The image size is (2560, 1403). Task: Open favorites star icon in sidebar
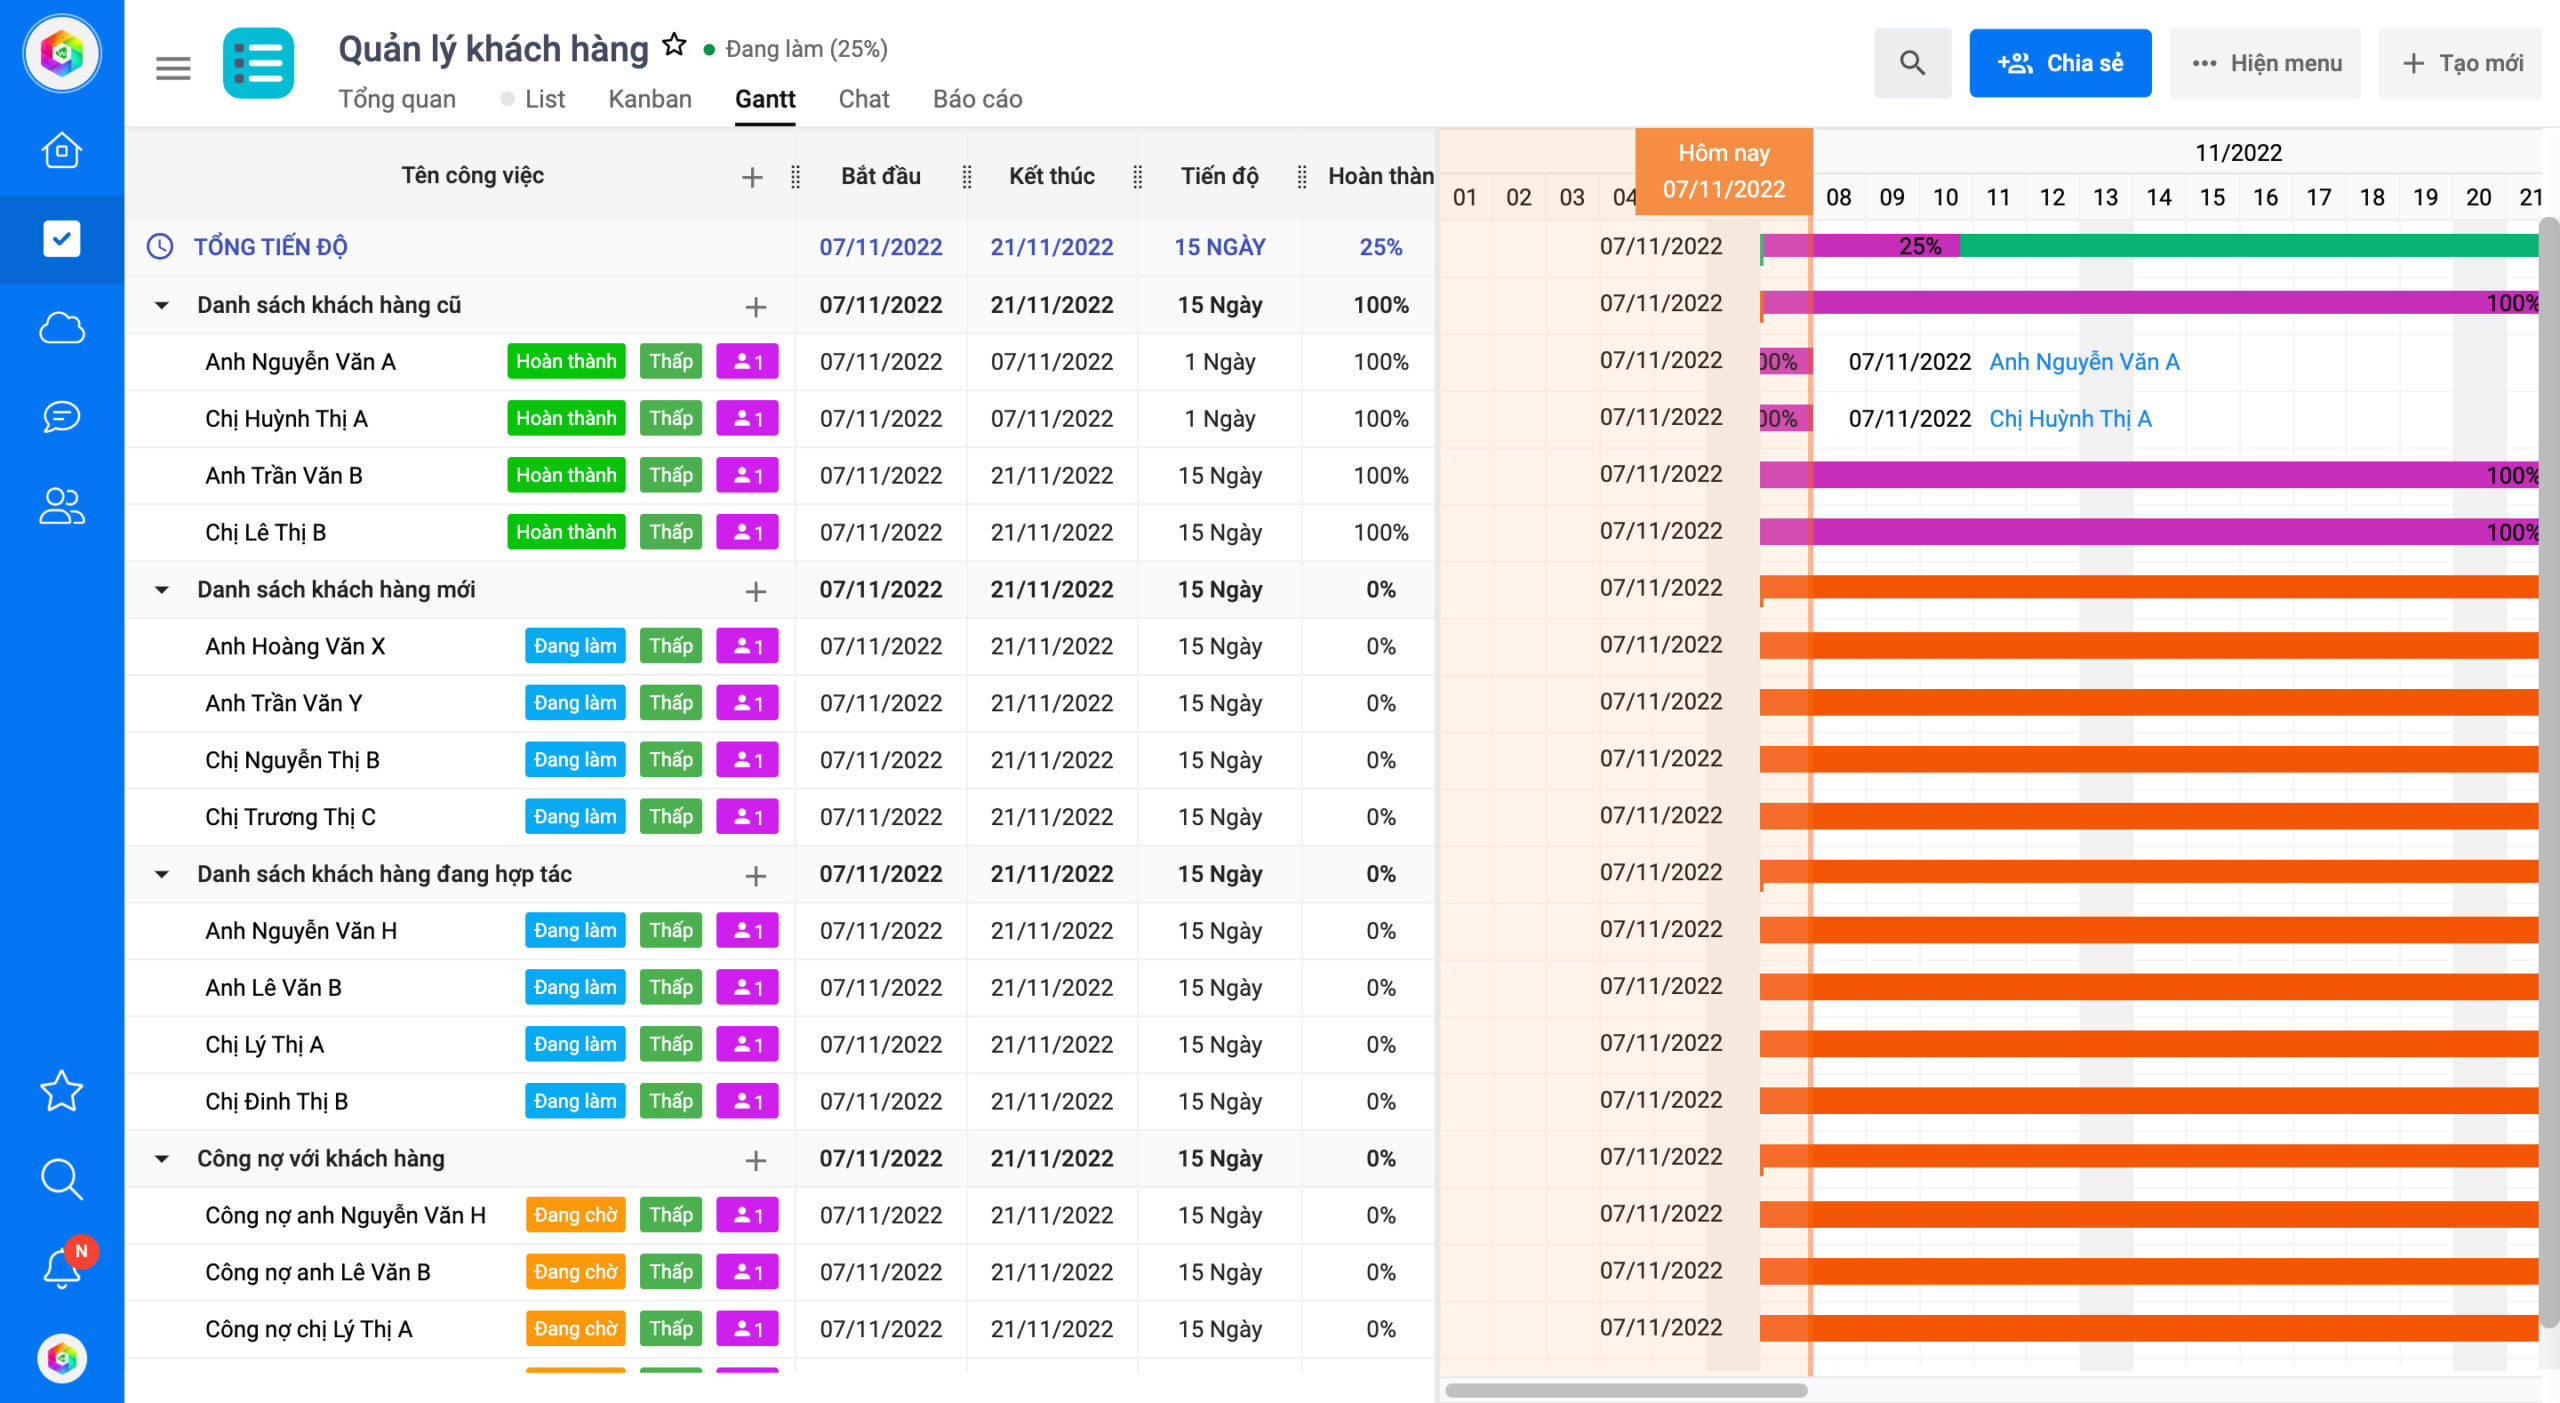[x=61, y=1091]
